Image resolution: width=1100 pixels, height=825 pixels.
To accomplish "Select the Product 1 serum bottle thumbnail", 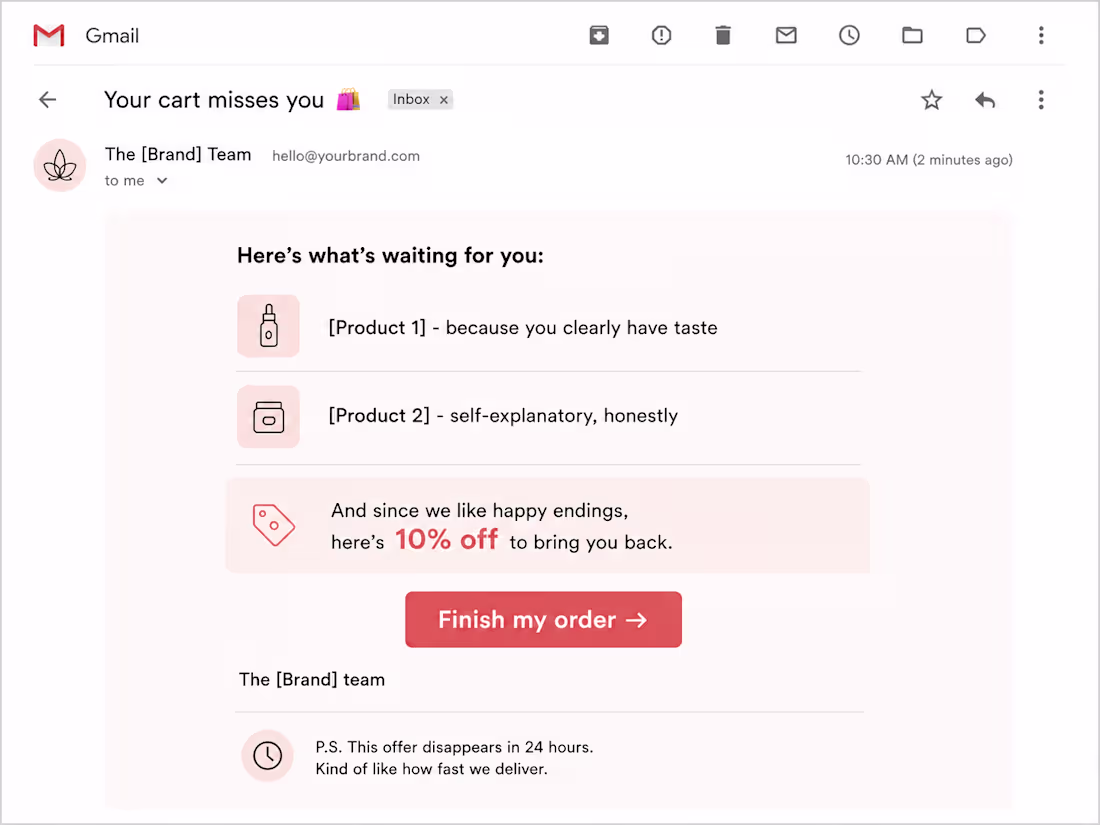I will [268, 326].
